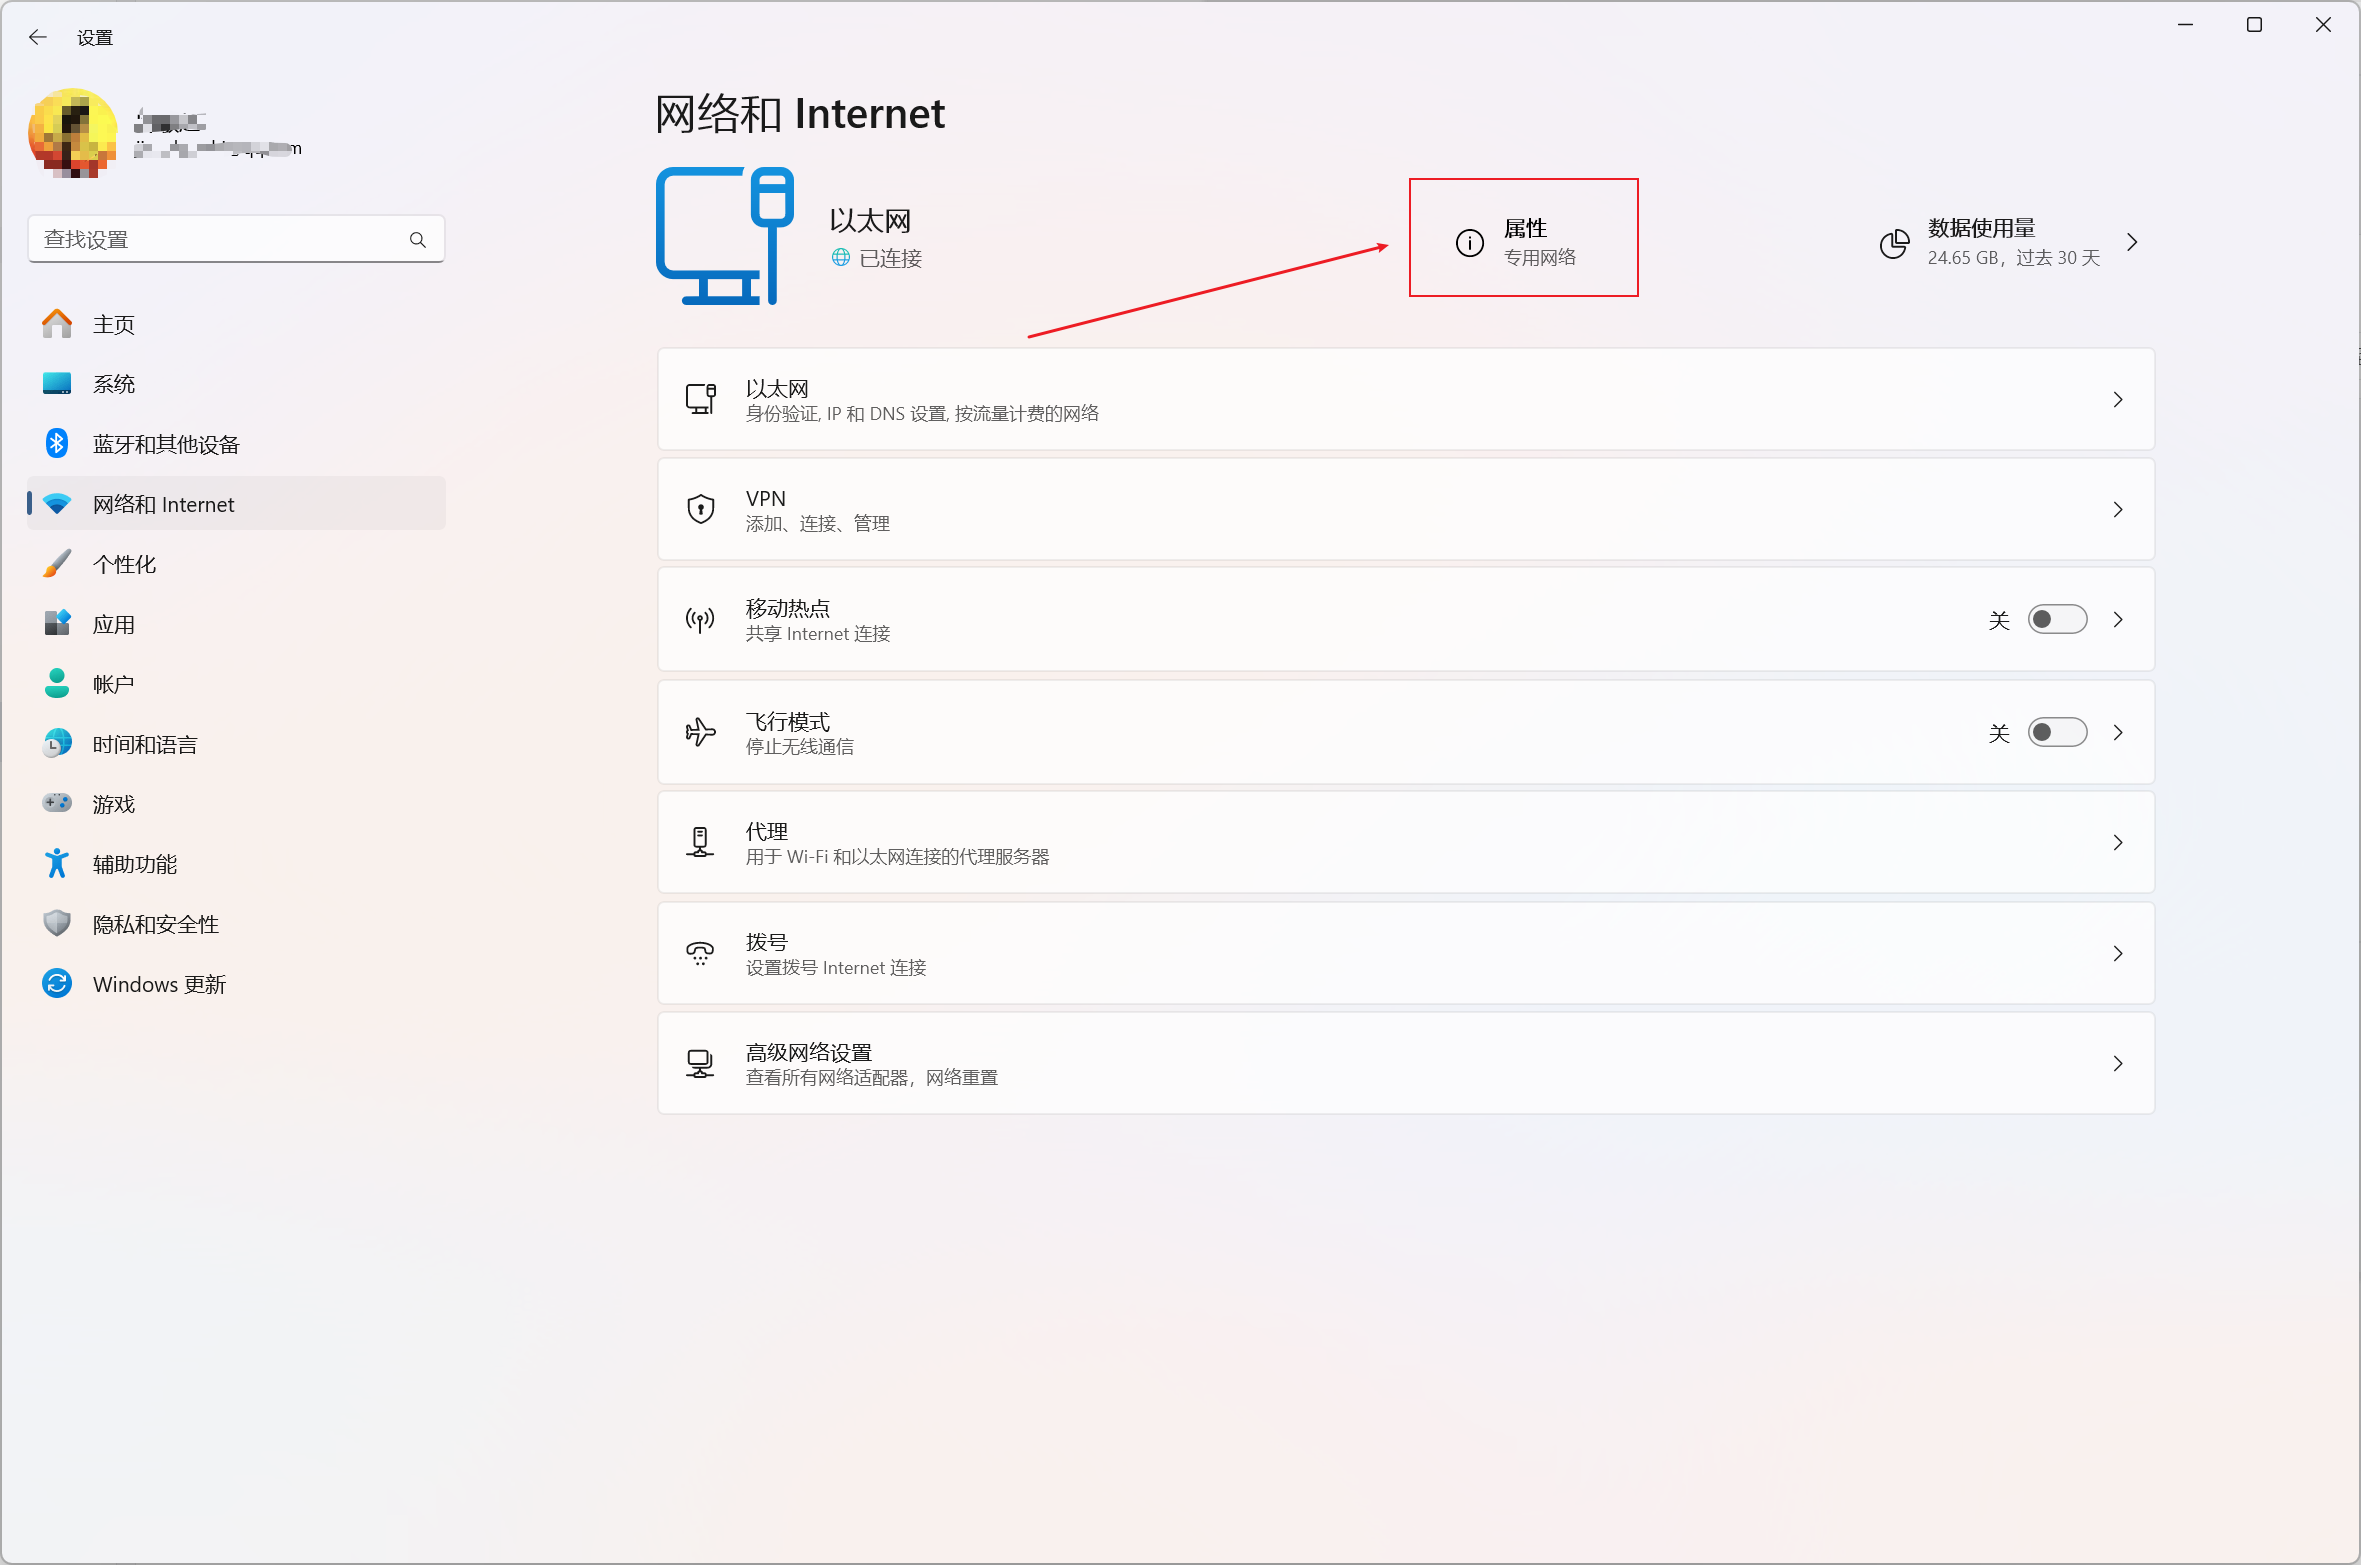Image resolution: width=2361 pixels, height=1565 pixels.
Task: Click 辅助功能 label in sidebar
Action: (135, 864)
